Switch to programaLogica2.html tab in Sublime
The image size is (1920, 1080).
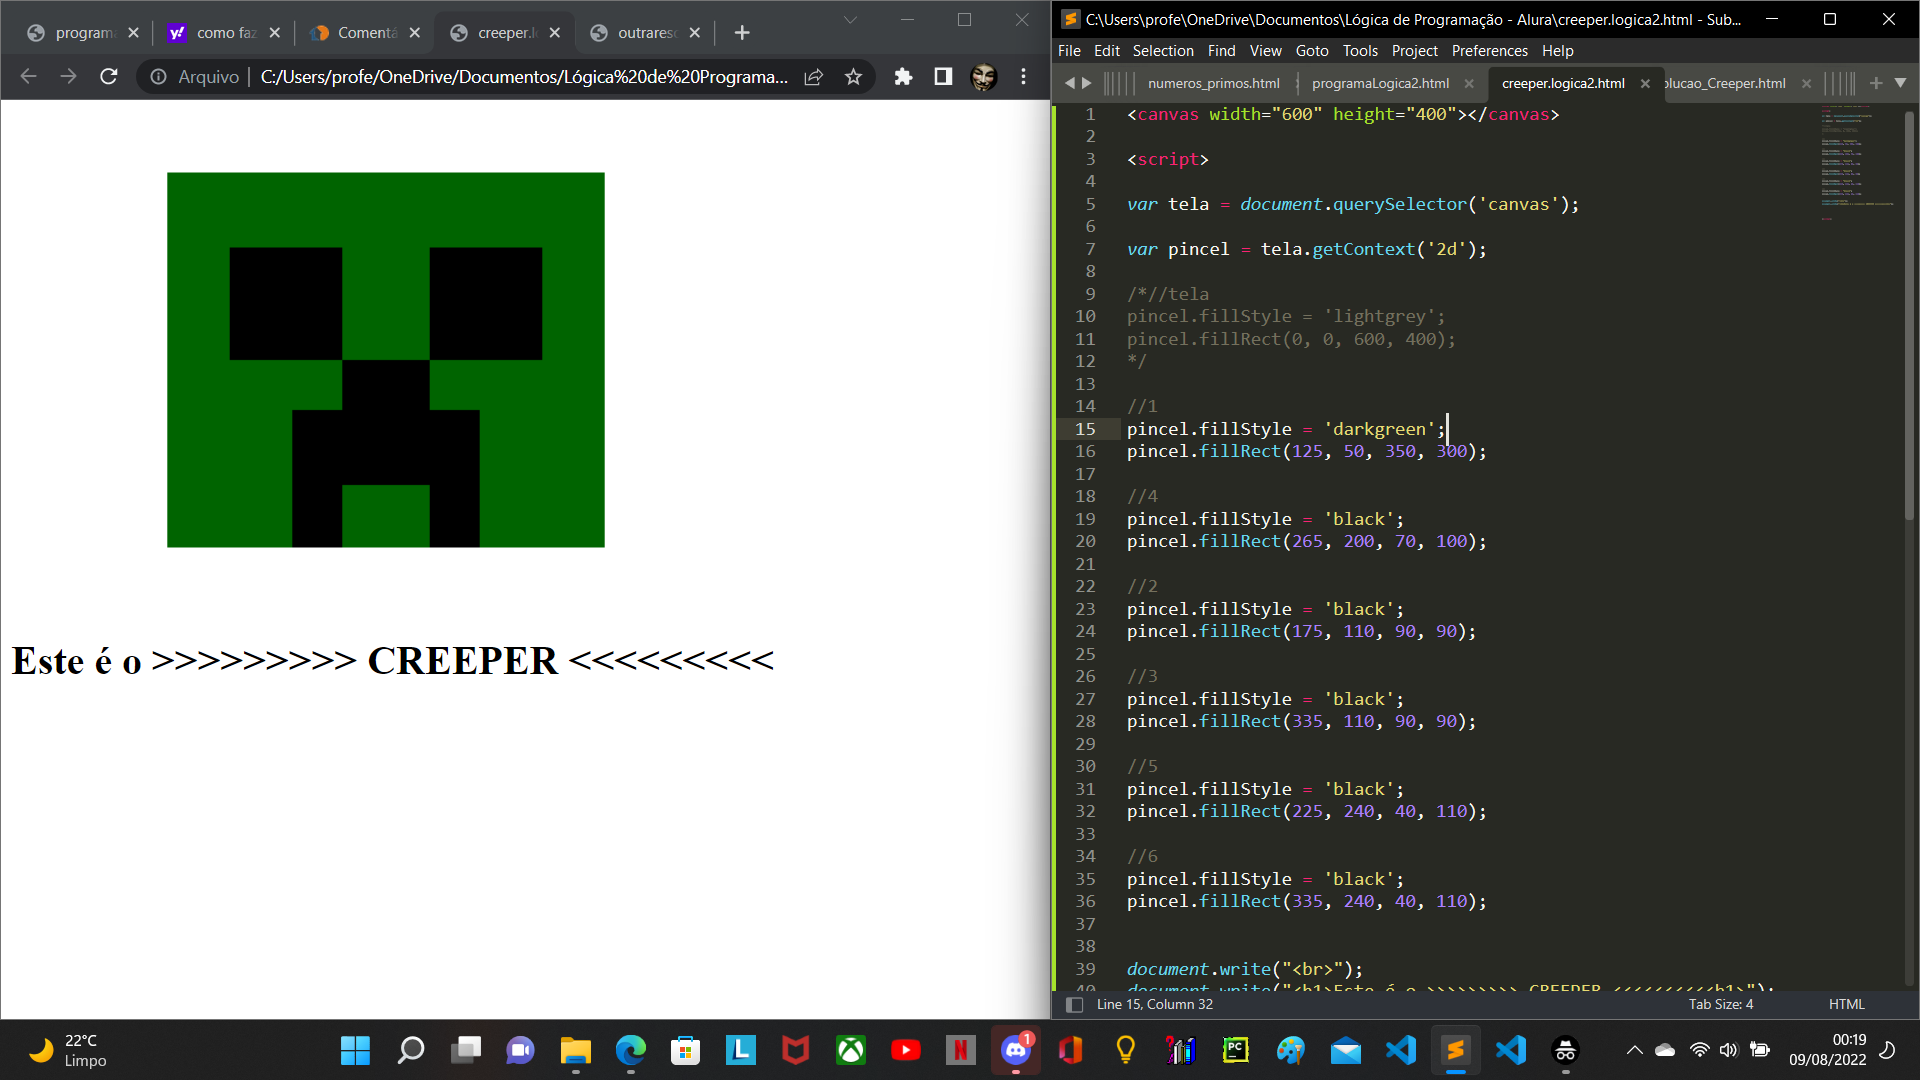1380,83
